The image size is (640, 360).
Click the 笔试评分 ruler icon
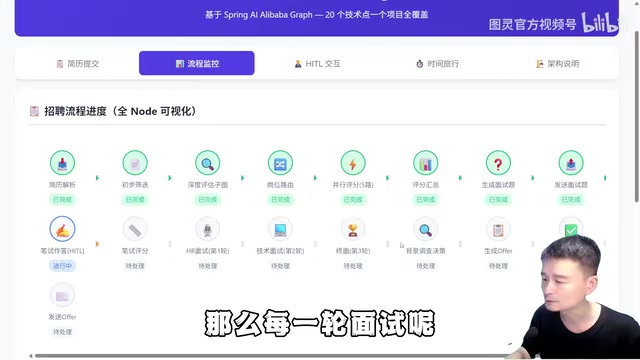135,229
